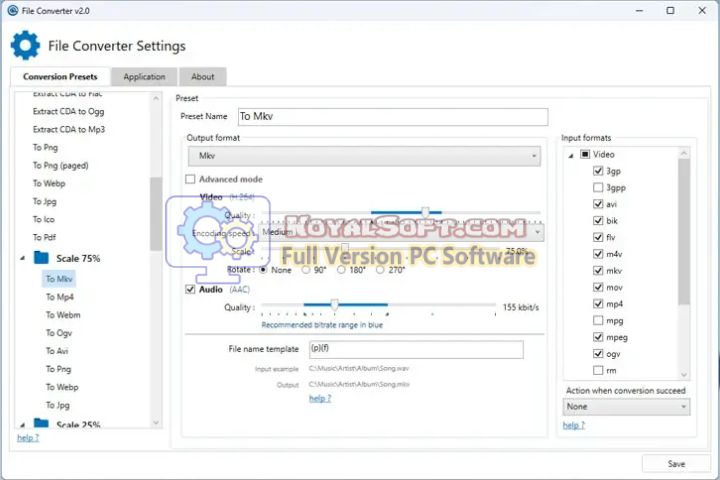Choose 90° rotation
The image size is (720, 480).
point(306,270)
